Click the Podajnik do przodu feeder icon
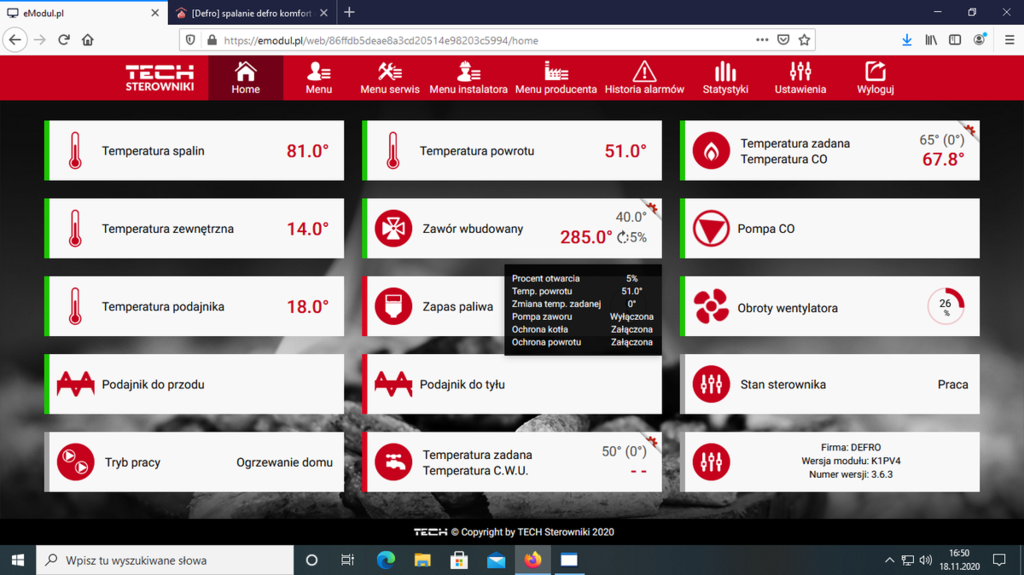This screenshot has width=1024, height=575. click(x=75, y=384)
